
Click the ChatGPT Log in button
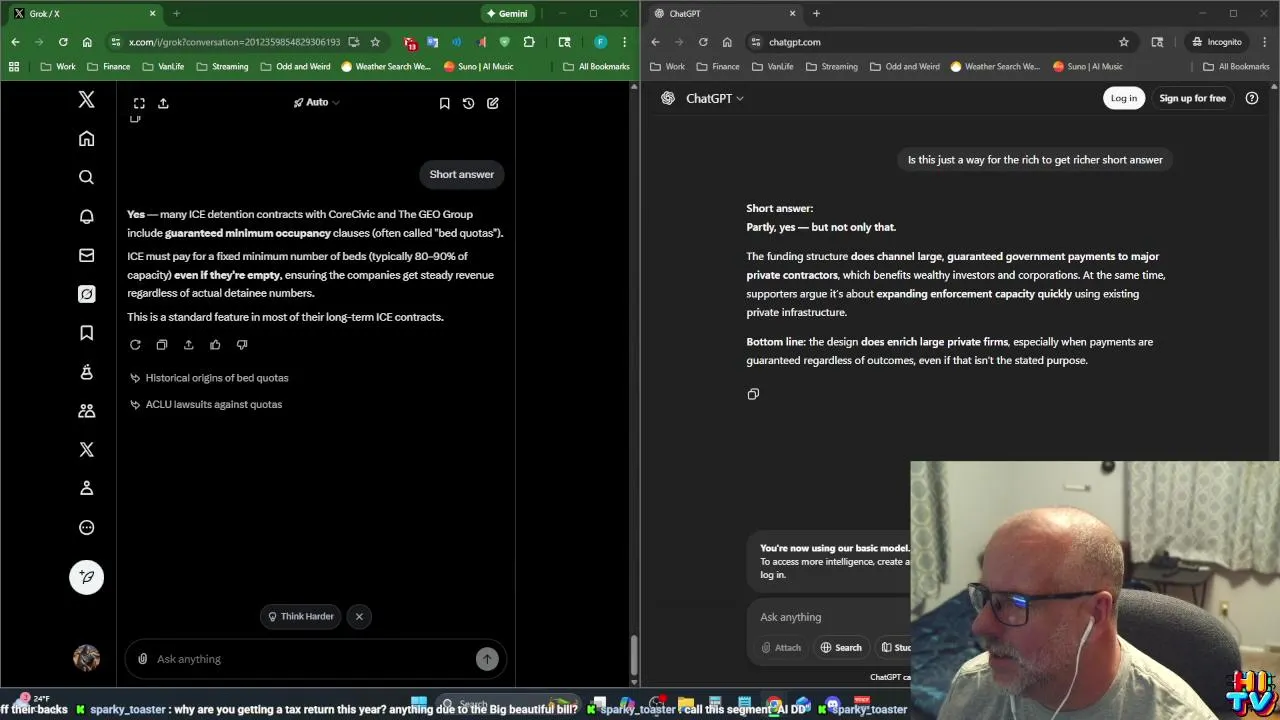[1124, 98]
